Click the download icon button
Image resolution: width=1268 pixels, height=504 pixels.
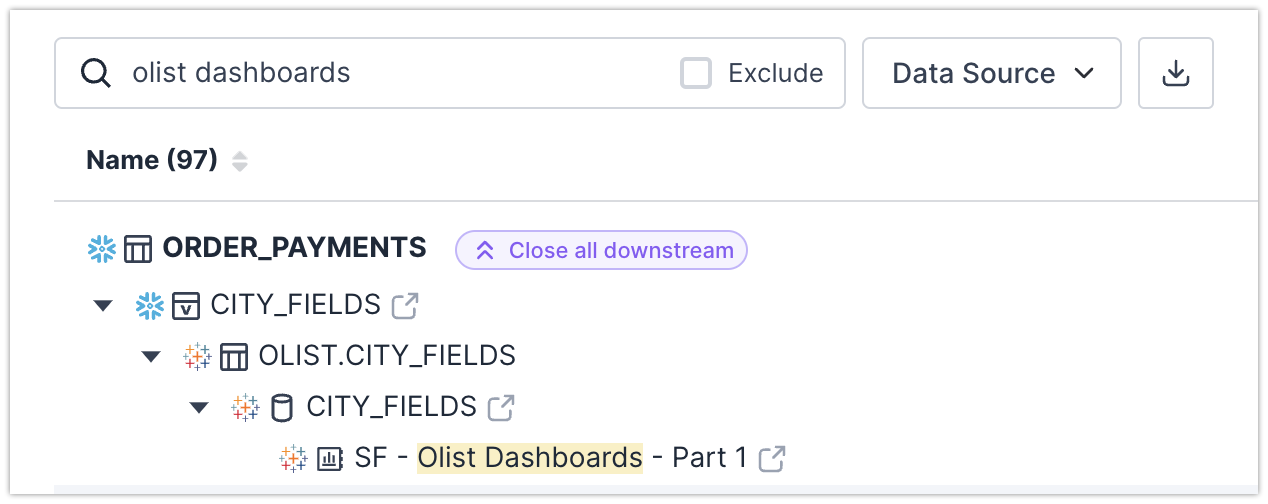point(1175,73)
